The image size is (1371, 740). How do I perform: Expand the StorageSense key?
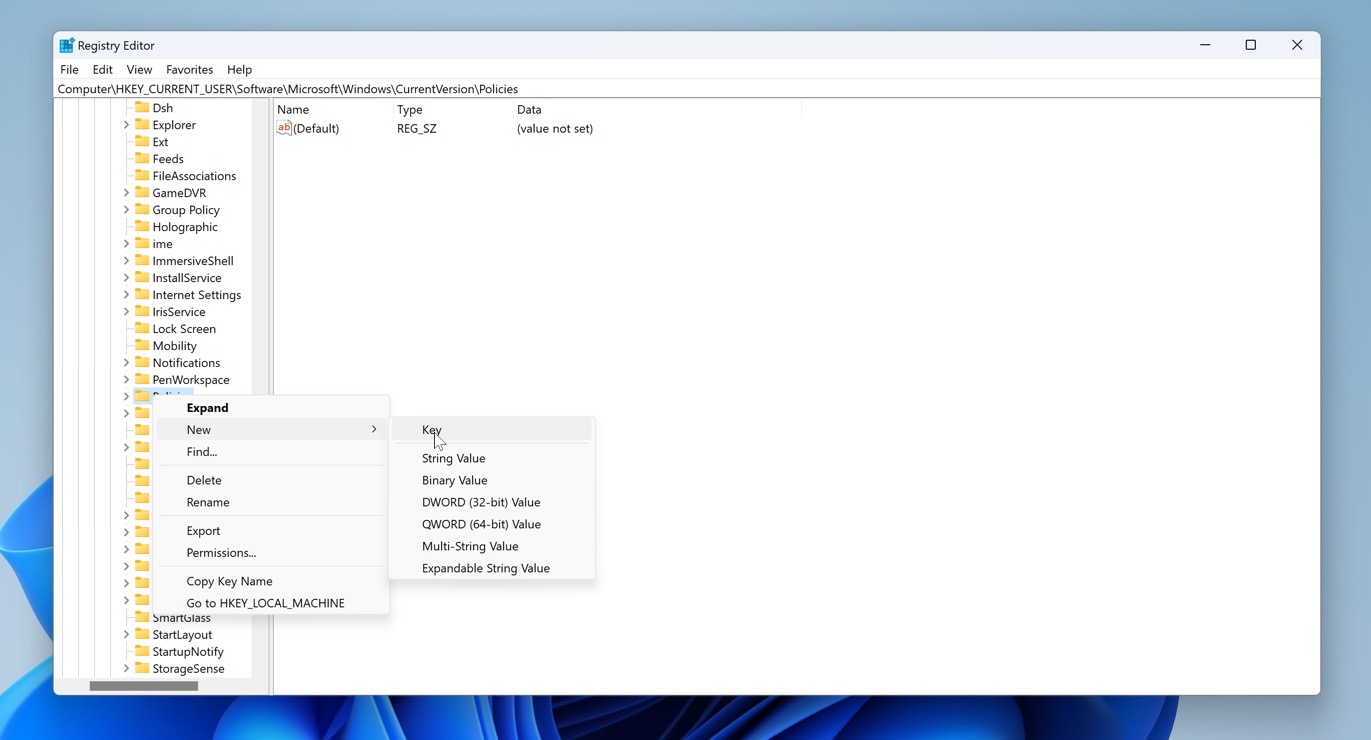[126, 669]
